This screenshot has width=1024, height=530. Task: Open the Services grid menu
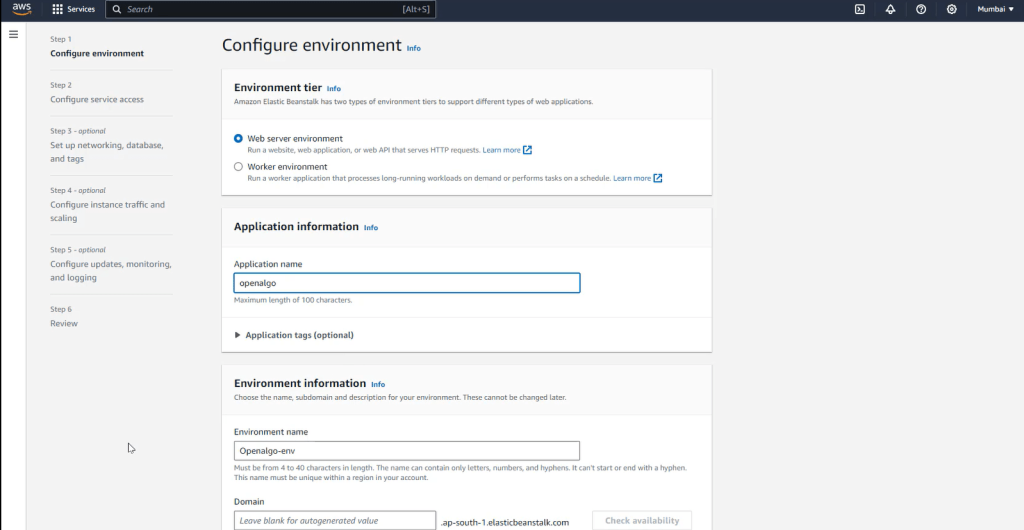click(x=74, y=9)
